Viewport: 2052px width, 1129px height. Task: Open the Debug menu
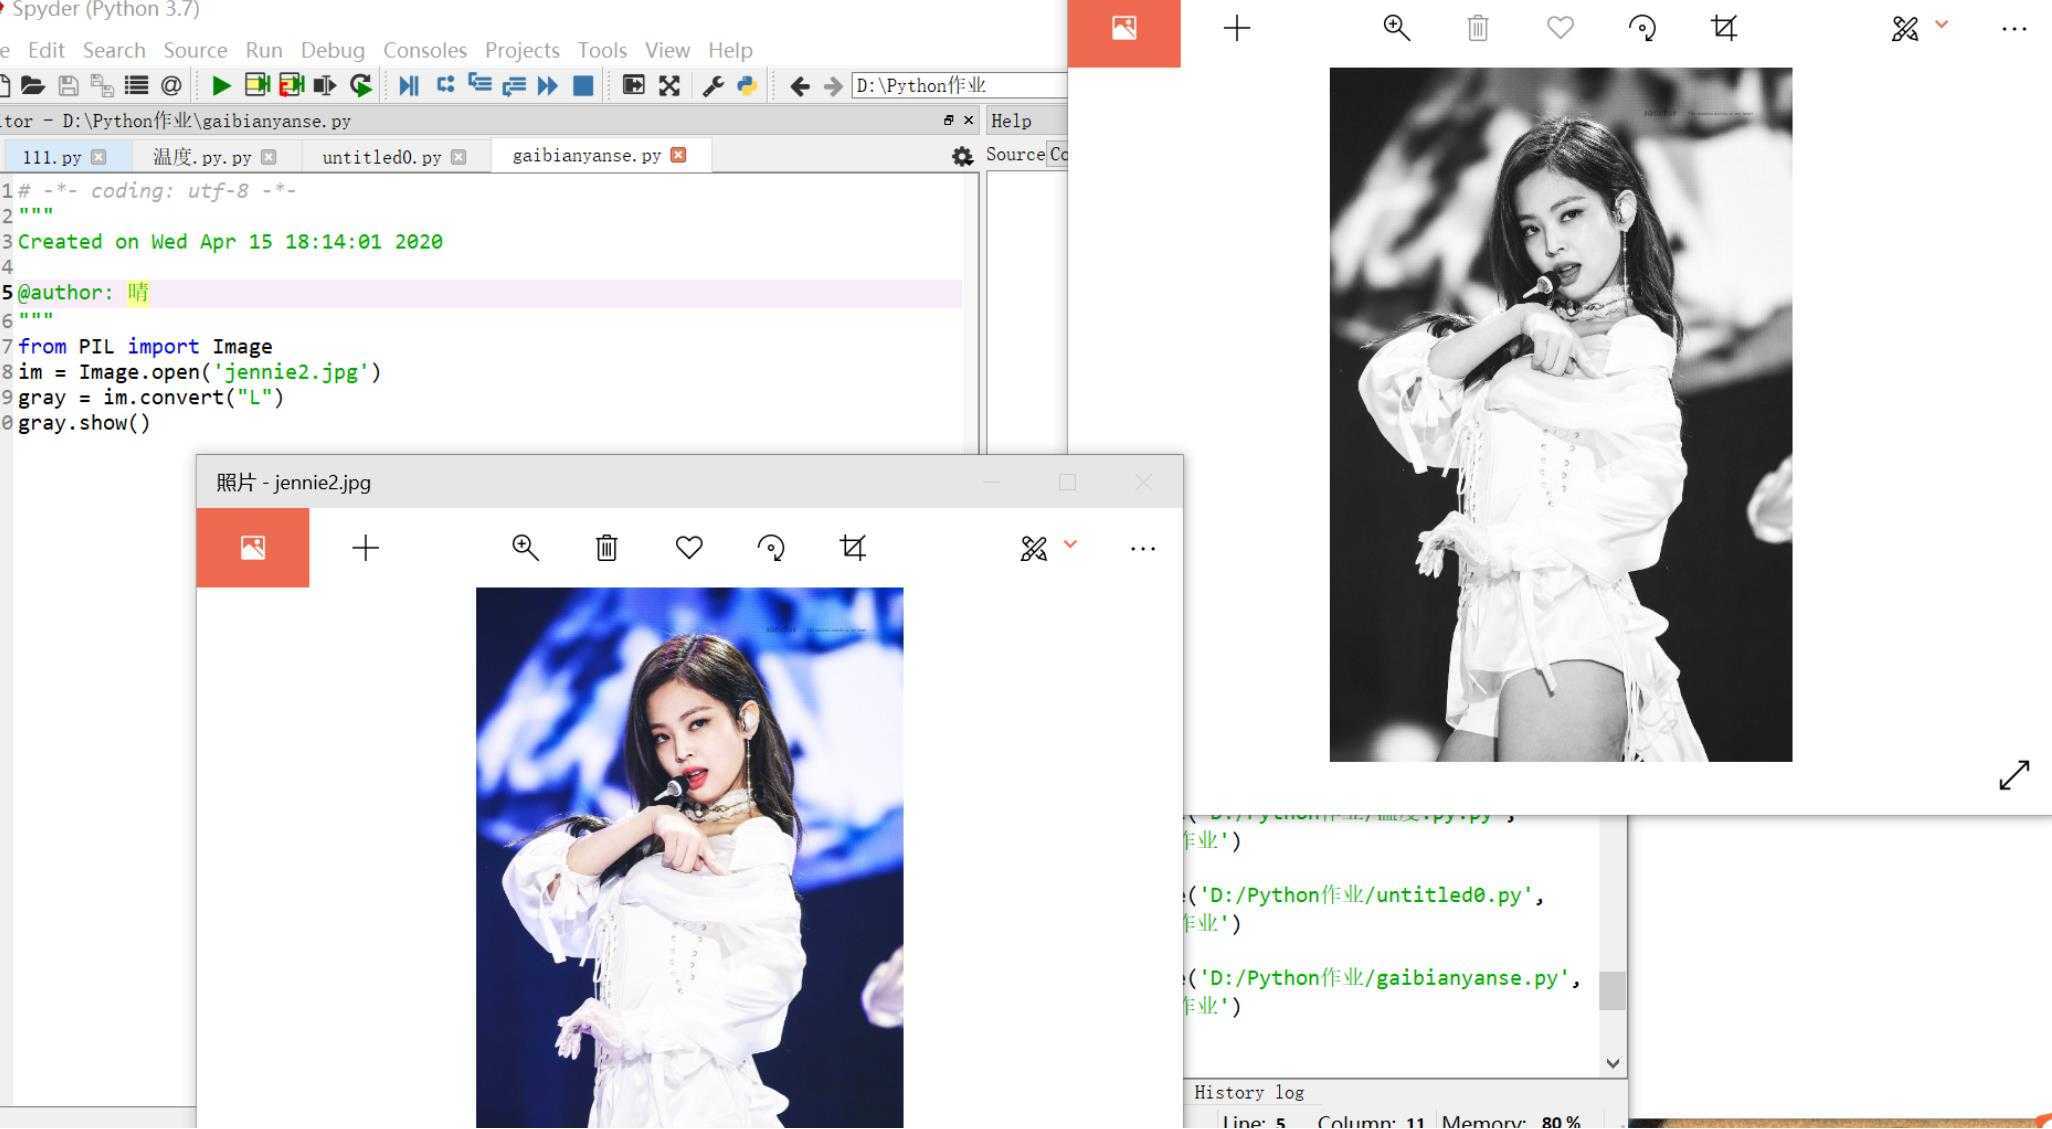[x=332, y=50]
